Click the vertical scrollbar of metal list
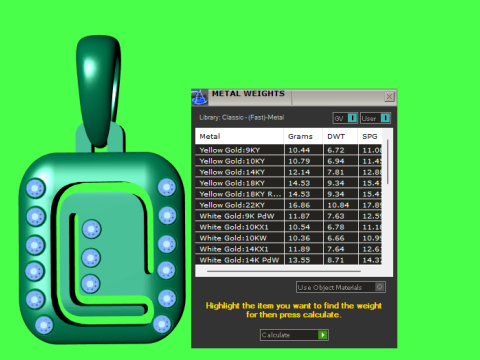Image resolution: width=480 pixels, height=360 pixels. tap(387, 162)
